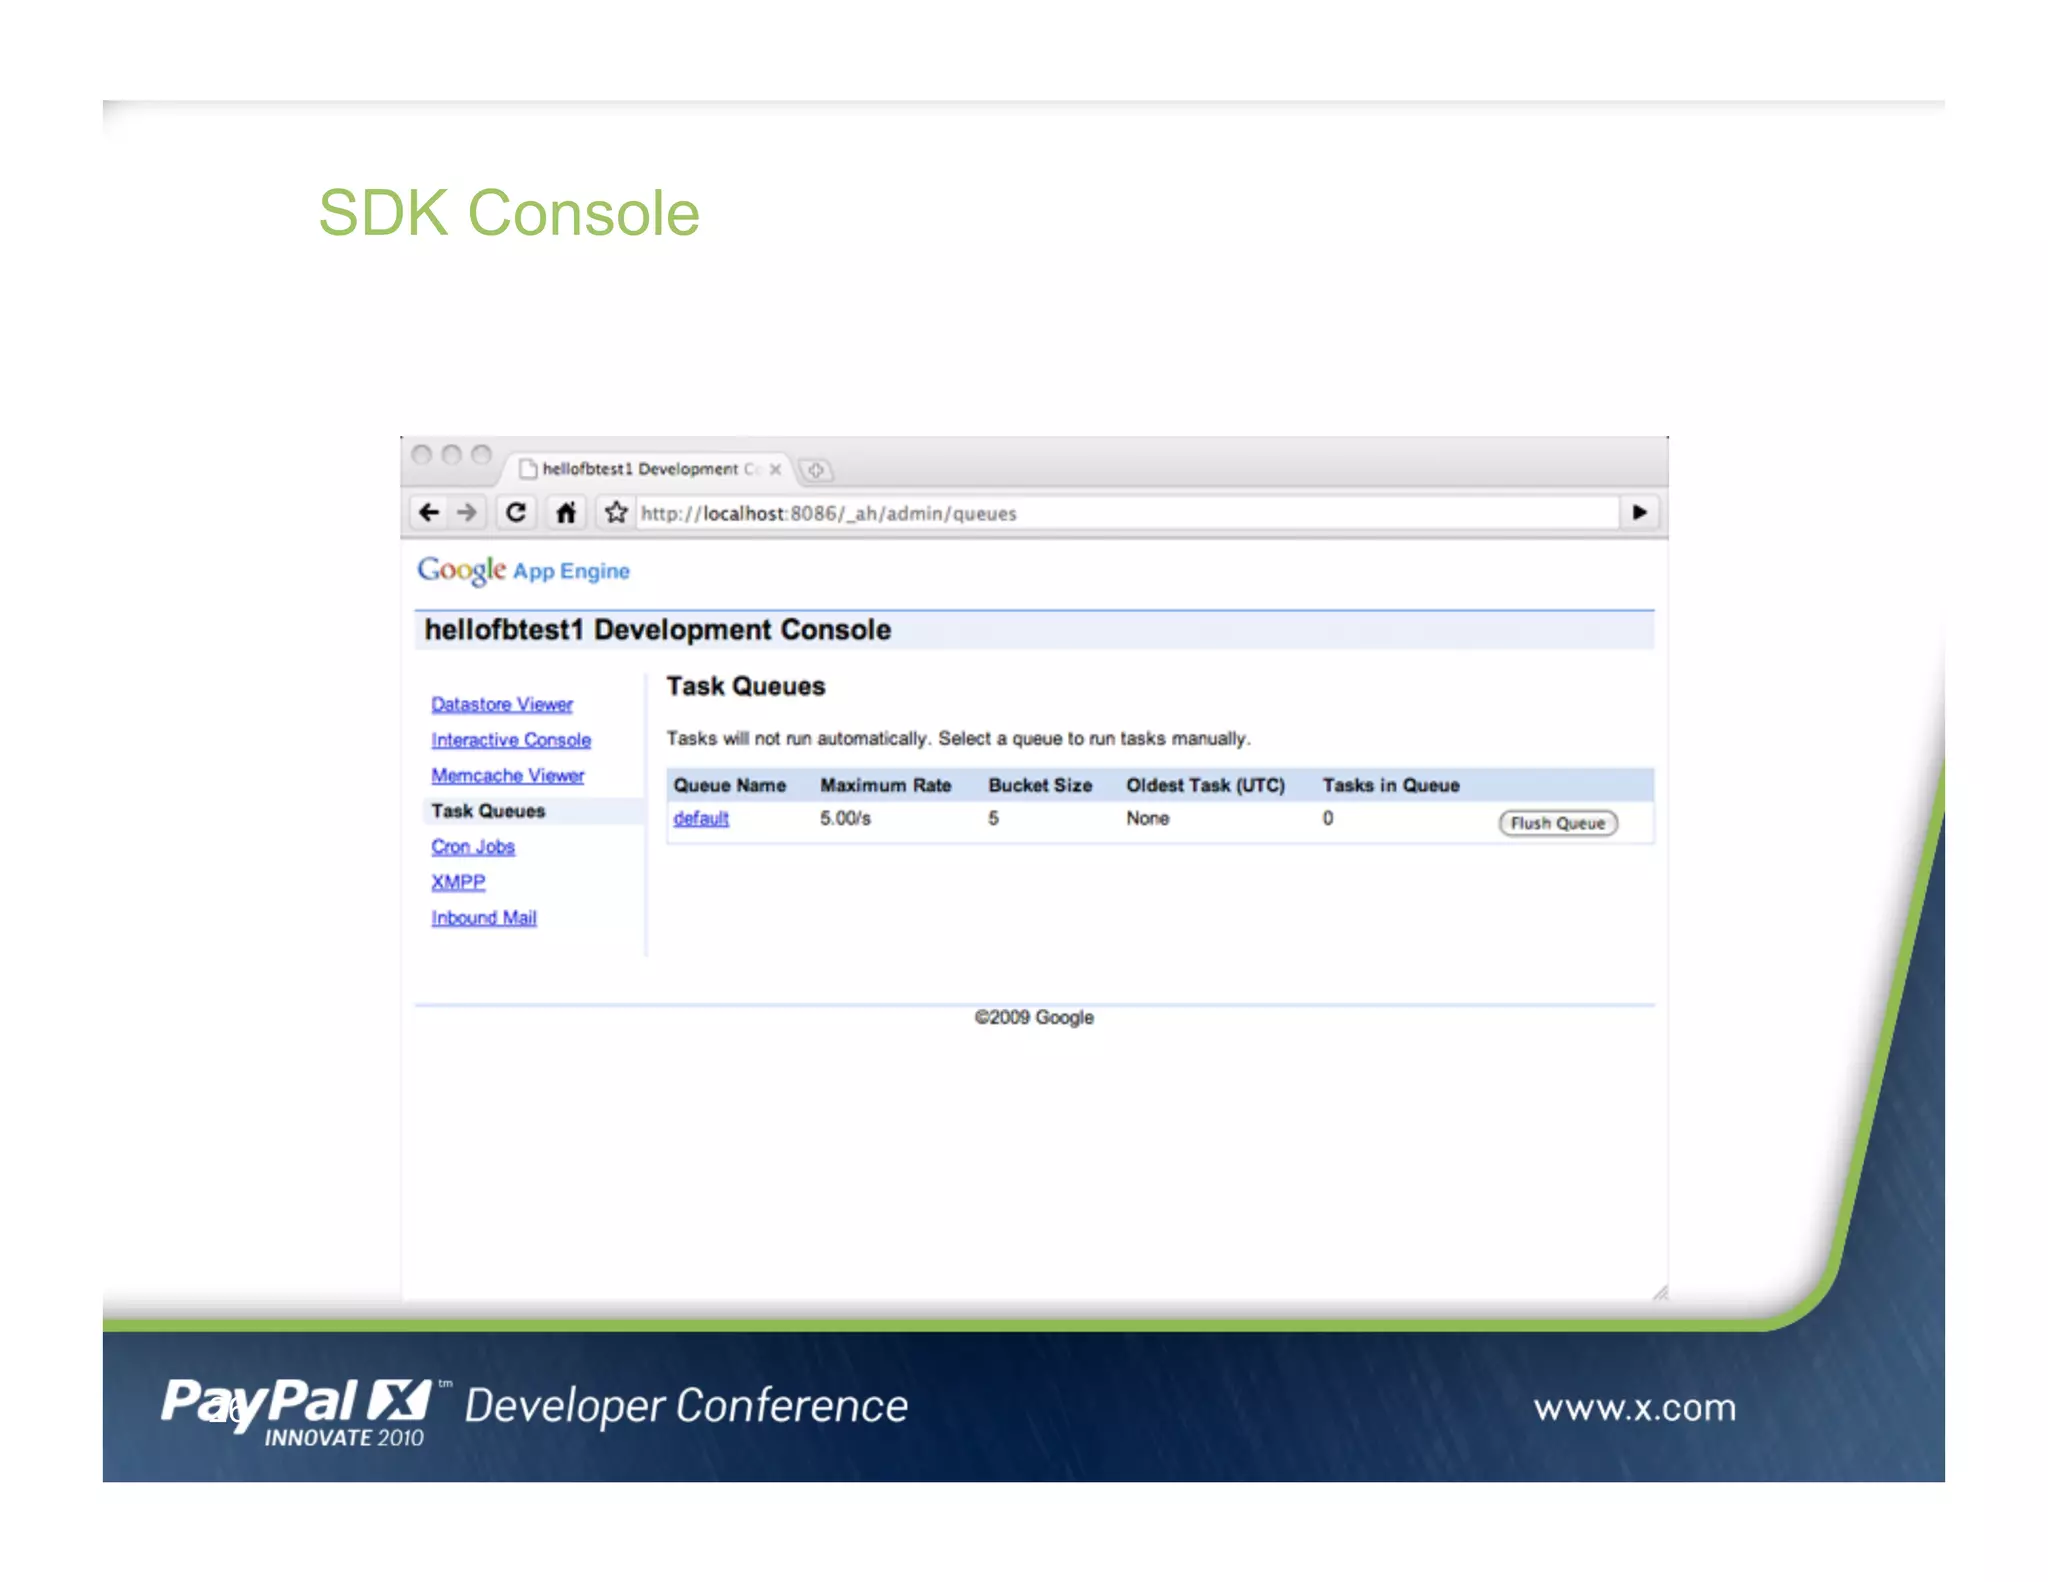The width and height of the screenshot is (2048, 1582).
Task: Click the browser forward arrow
Action: pos(467,513)
